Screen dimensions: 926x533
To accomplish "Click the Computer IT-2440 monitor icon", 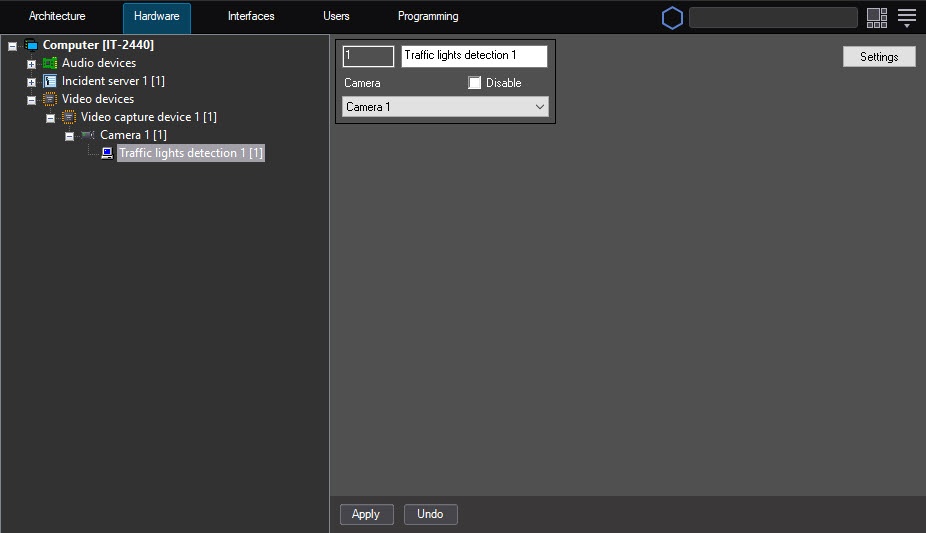I will coord(31,45).
